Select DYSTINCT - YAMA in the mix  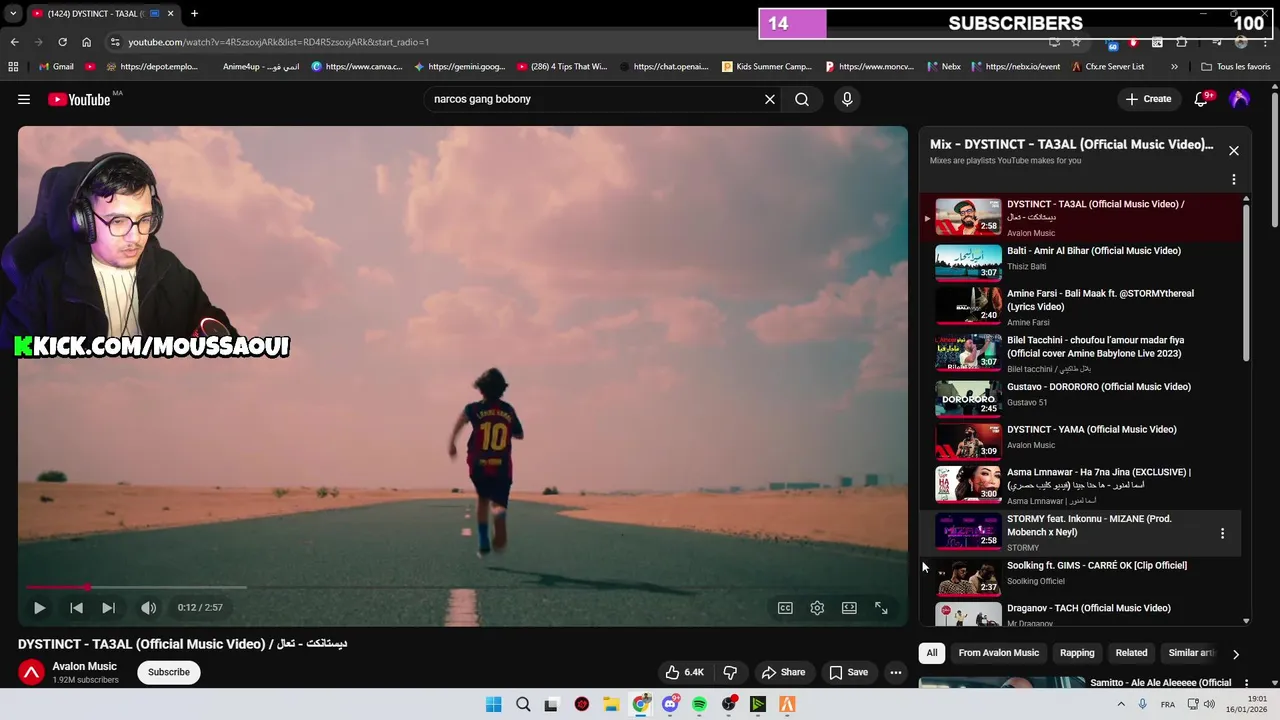point(1080,439)
